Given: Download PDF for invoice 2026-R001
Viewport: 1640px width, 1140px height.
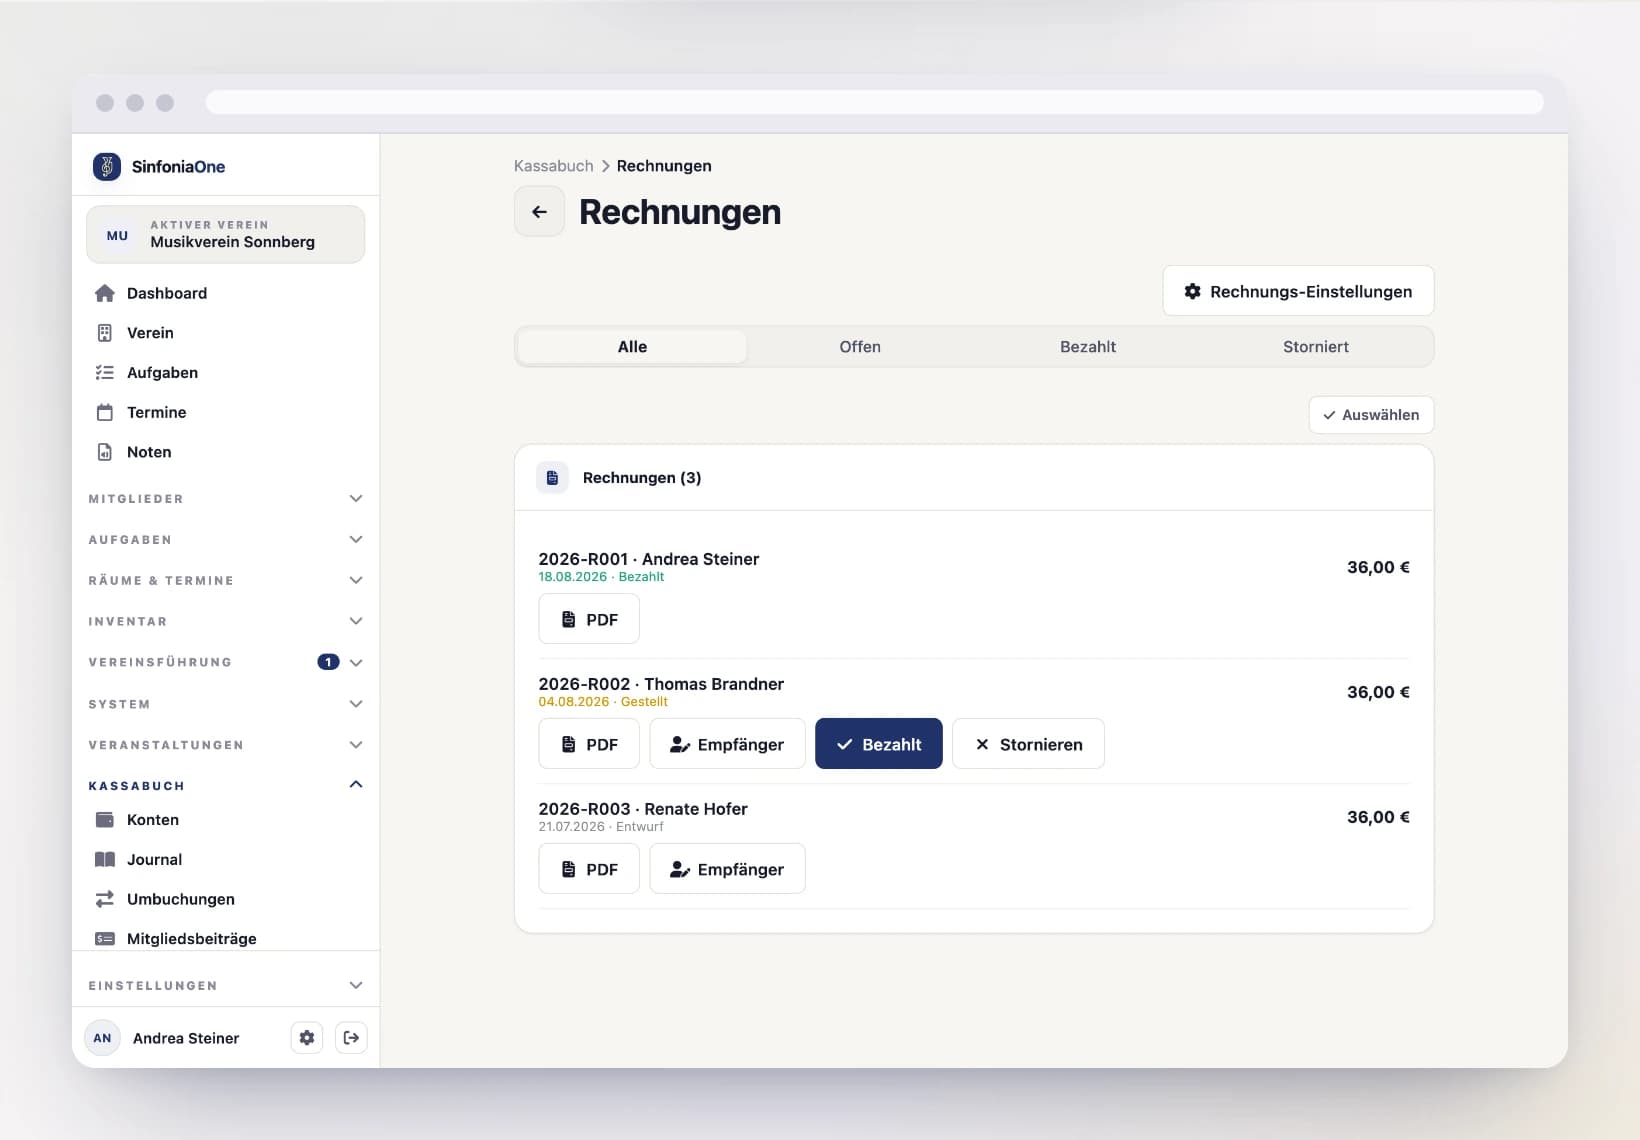Looking at the screenshot, I should point(589,619).
